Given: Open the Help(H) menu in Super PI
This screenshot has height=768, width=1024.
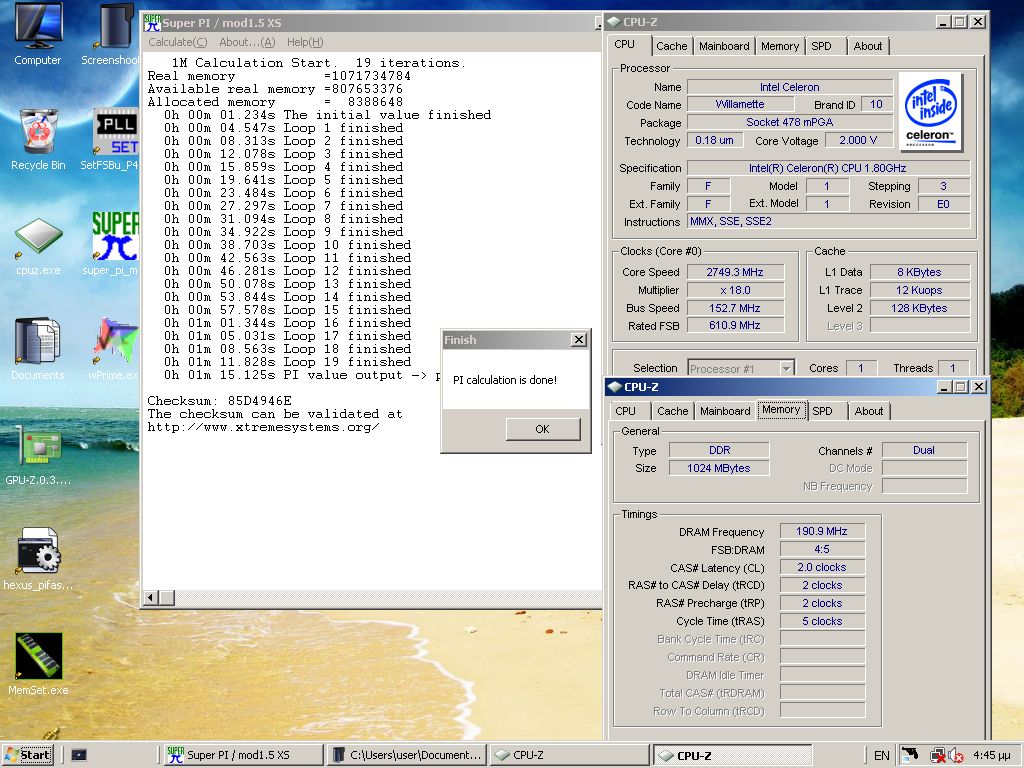Looking at the screenshot, I should [305, 42].
